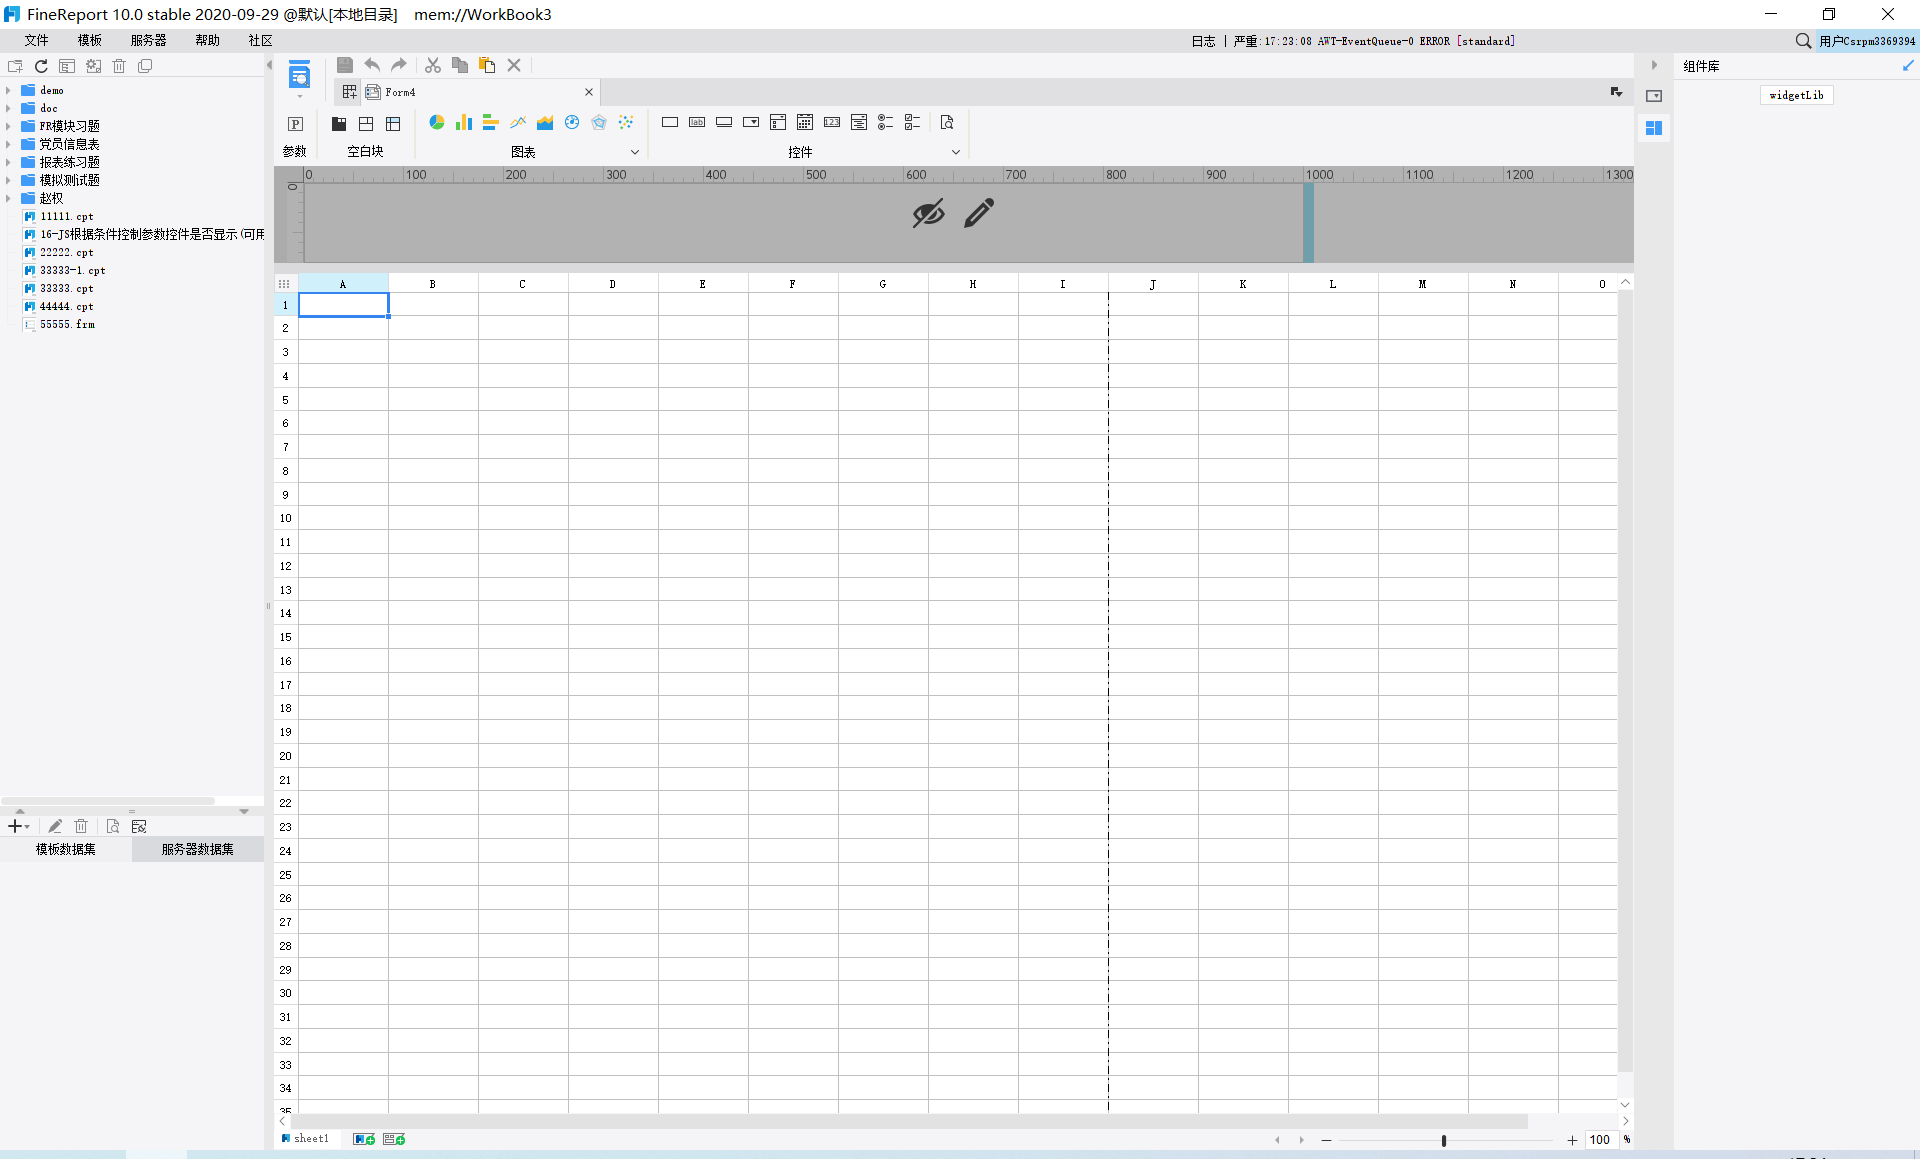This screenshot has width=1920, height=1159.
Task: Click the number 123 widget icon
Action: coord(832,123)
